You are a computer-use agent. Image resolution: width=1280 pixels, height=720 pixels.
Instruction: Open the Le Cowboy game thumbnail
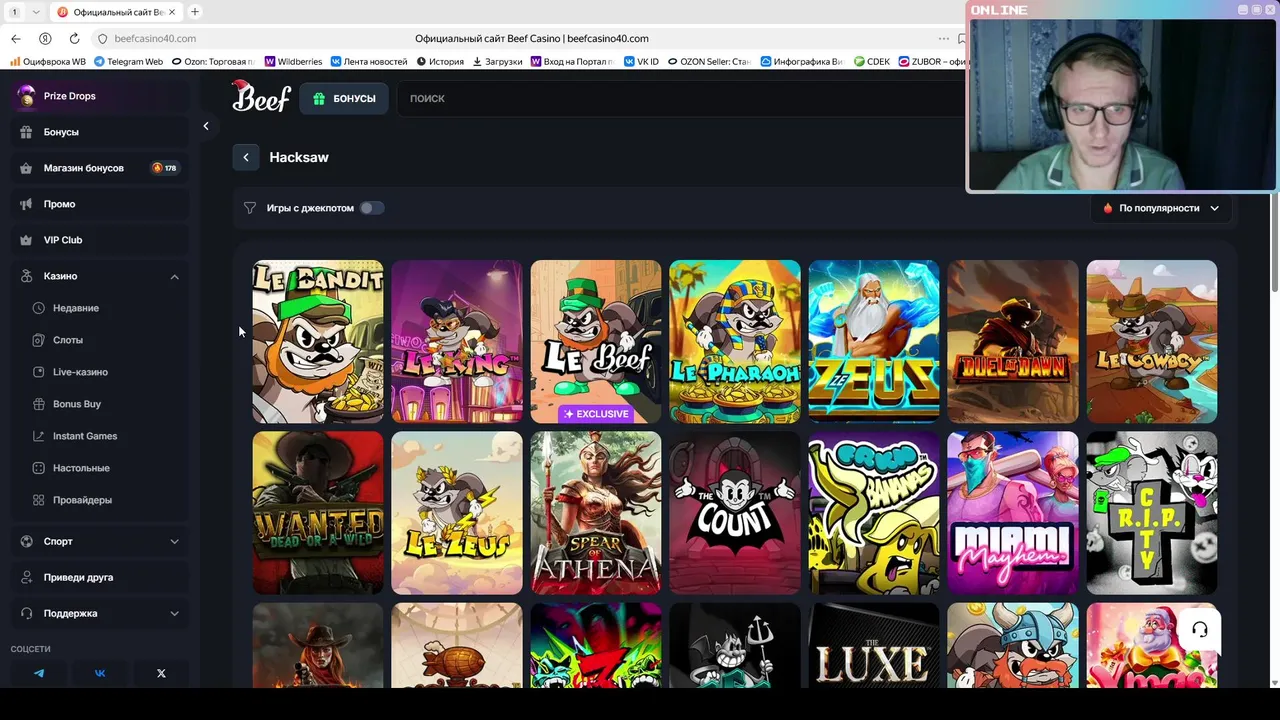coord(1152,342)
